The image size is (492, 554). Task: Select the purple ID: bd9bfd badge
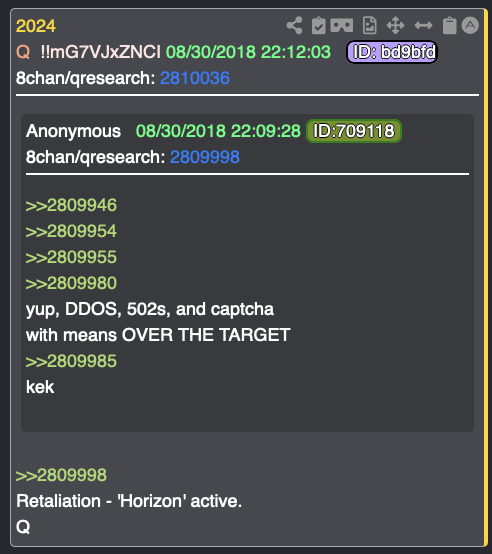392,52
